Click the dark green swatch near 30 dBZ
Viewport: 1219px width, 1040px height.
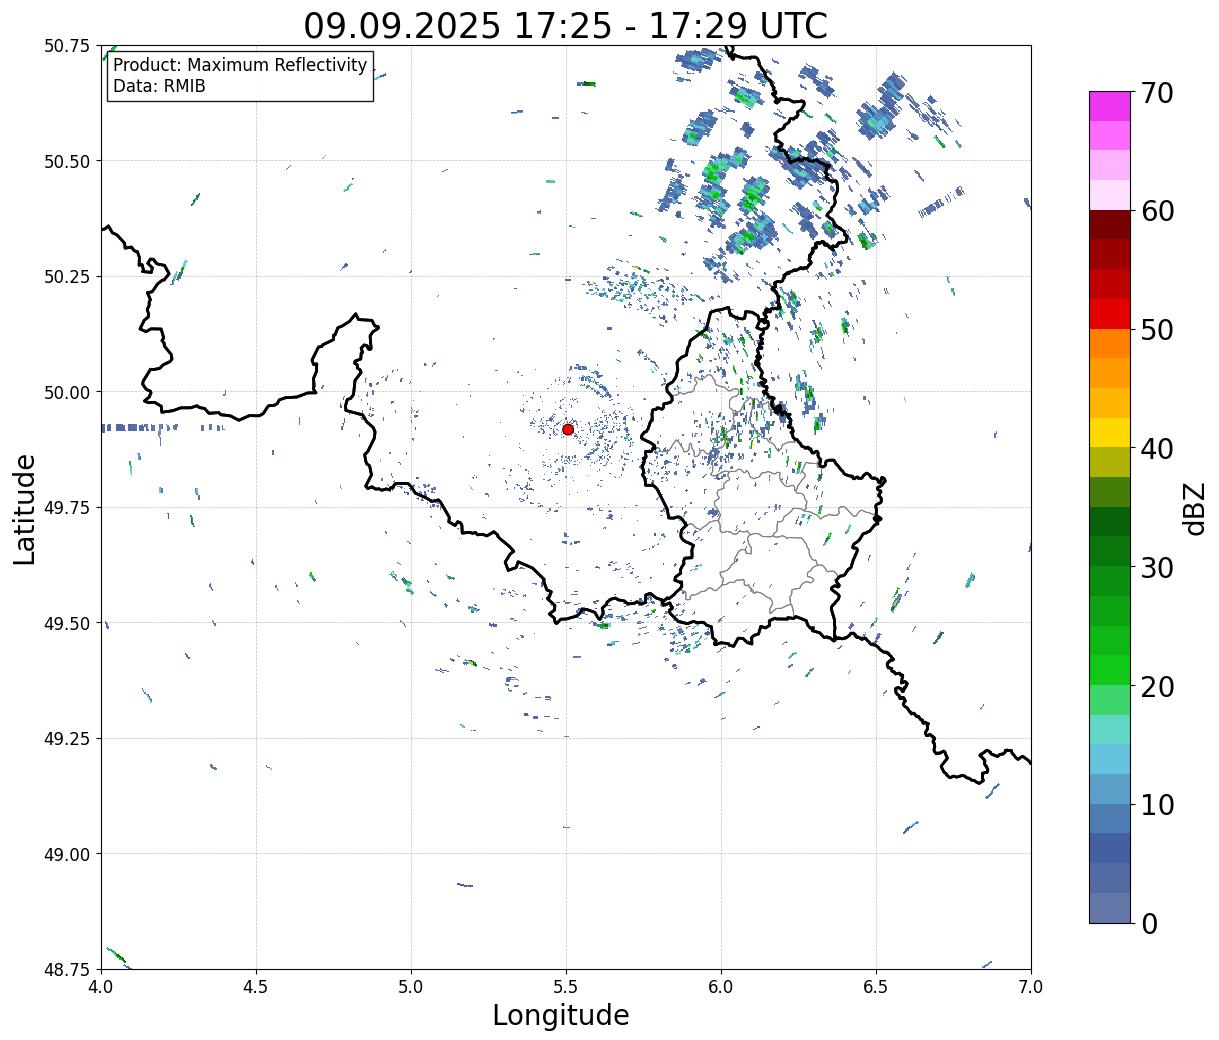click(1110, 551)
